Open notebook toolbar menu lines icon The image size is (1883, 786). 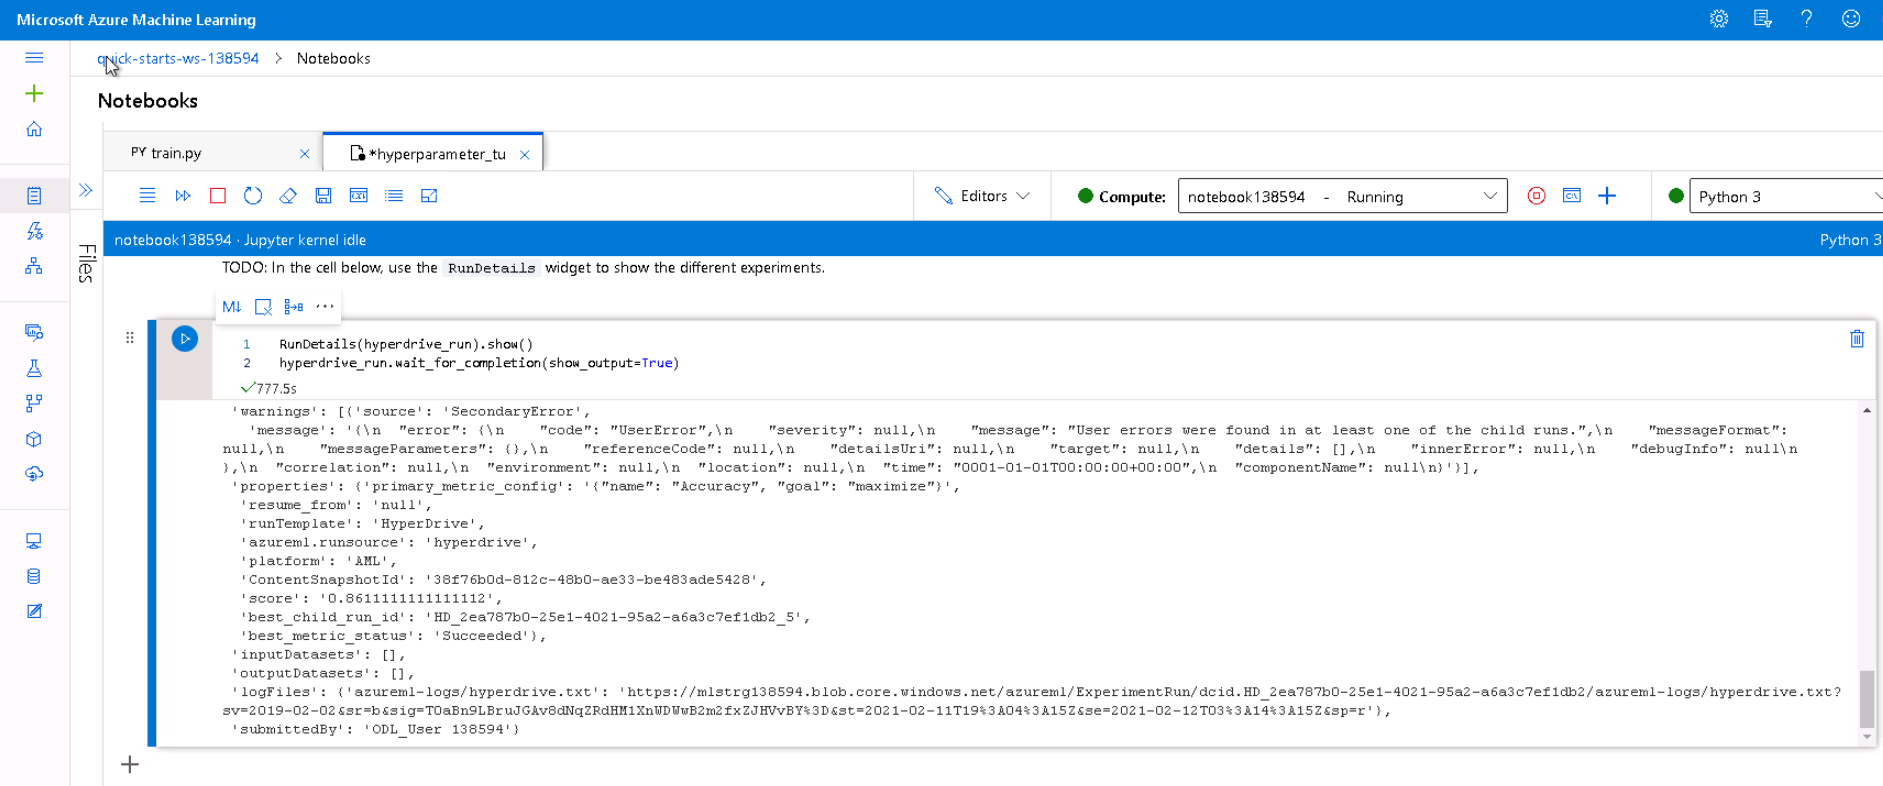147,196
